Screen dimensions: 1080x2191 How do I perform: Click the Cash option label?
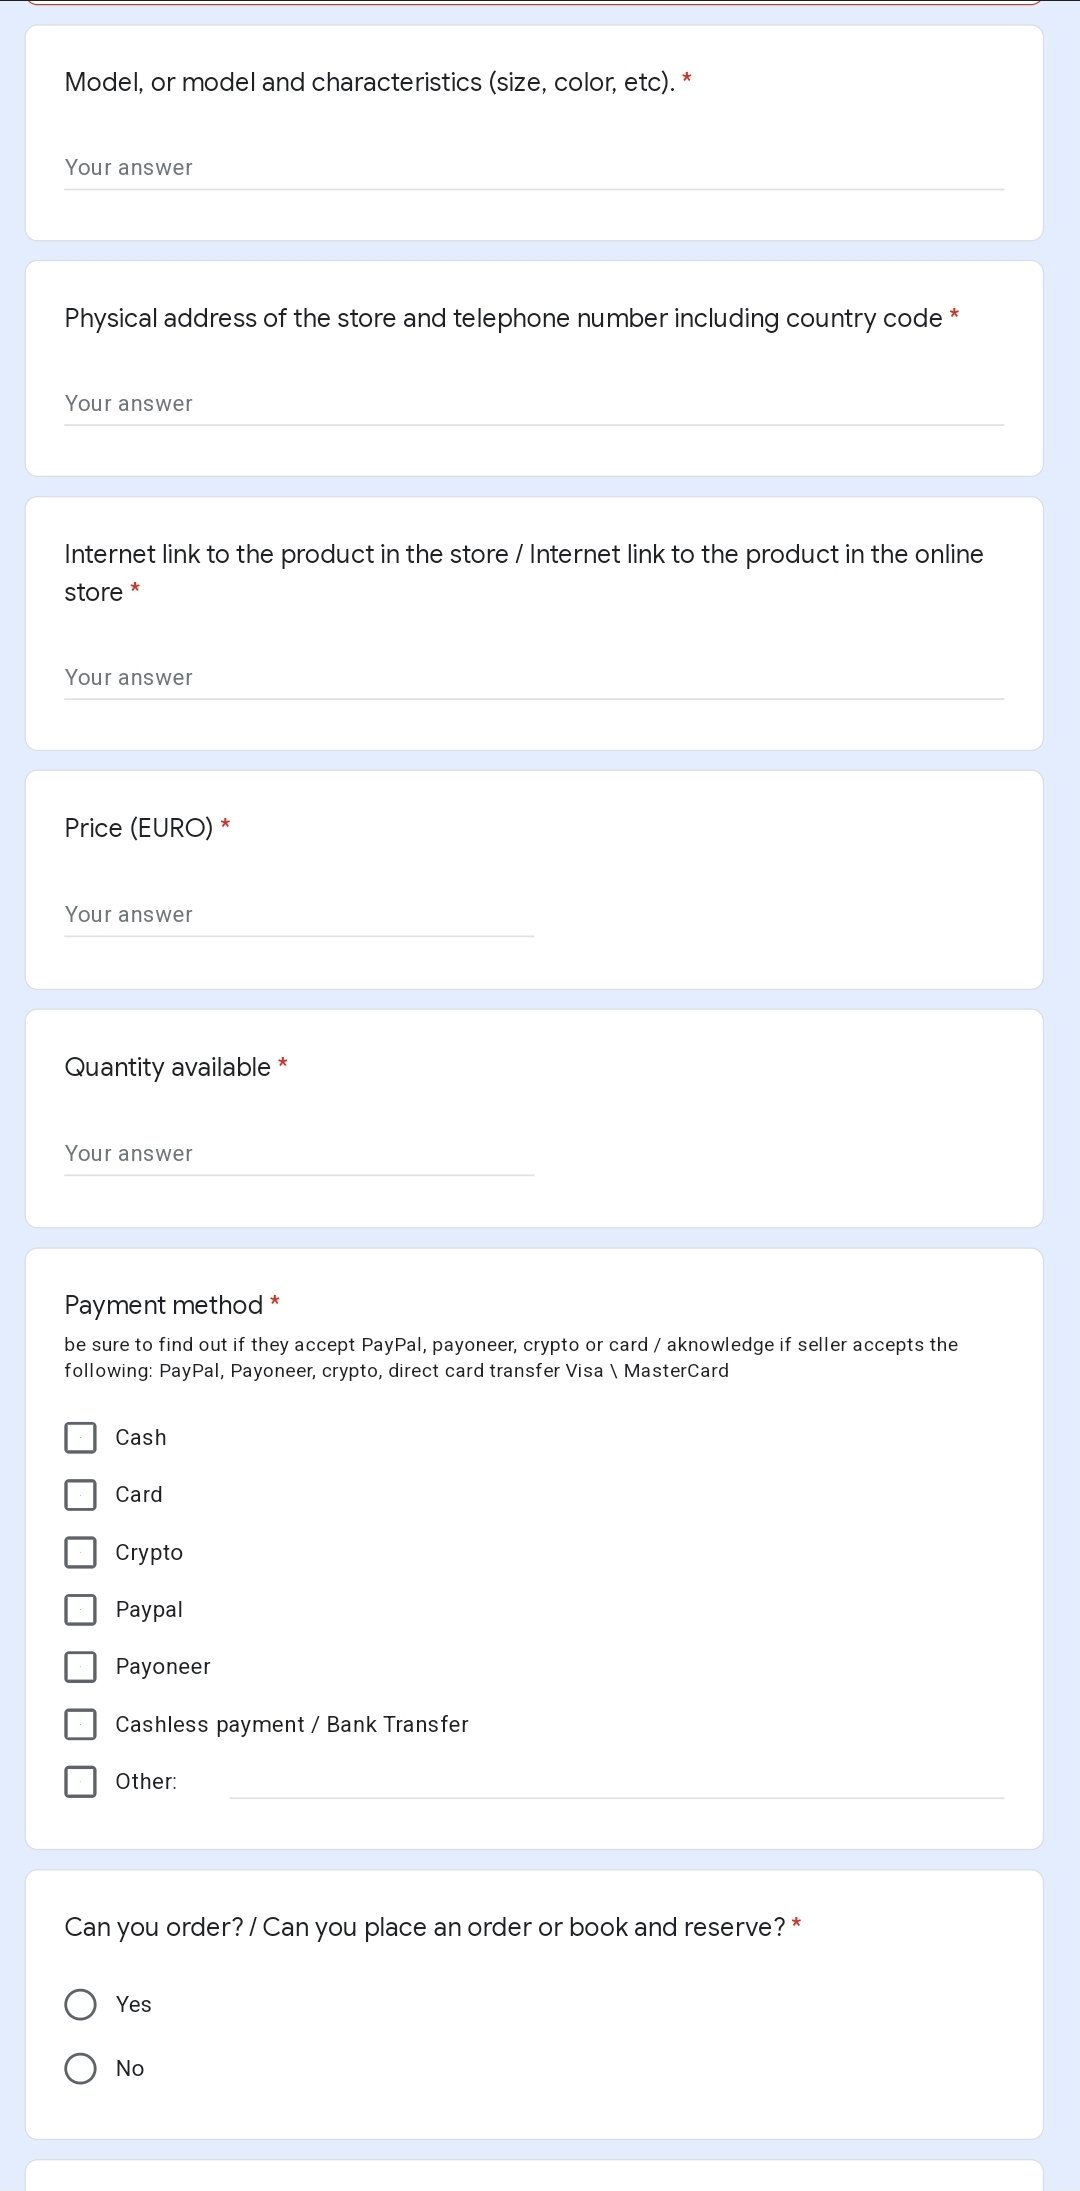coord(141,1438)
